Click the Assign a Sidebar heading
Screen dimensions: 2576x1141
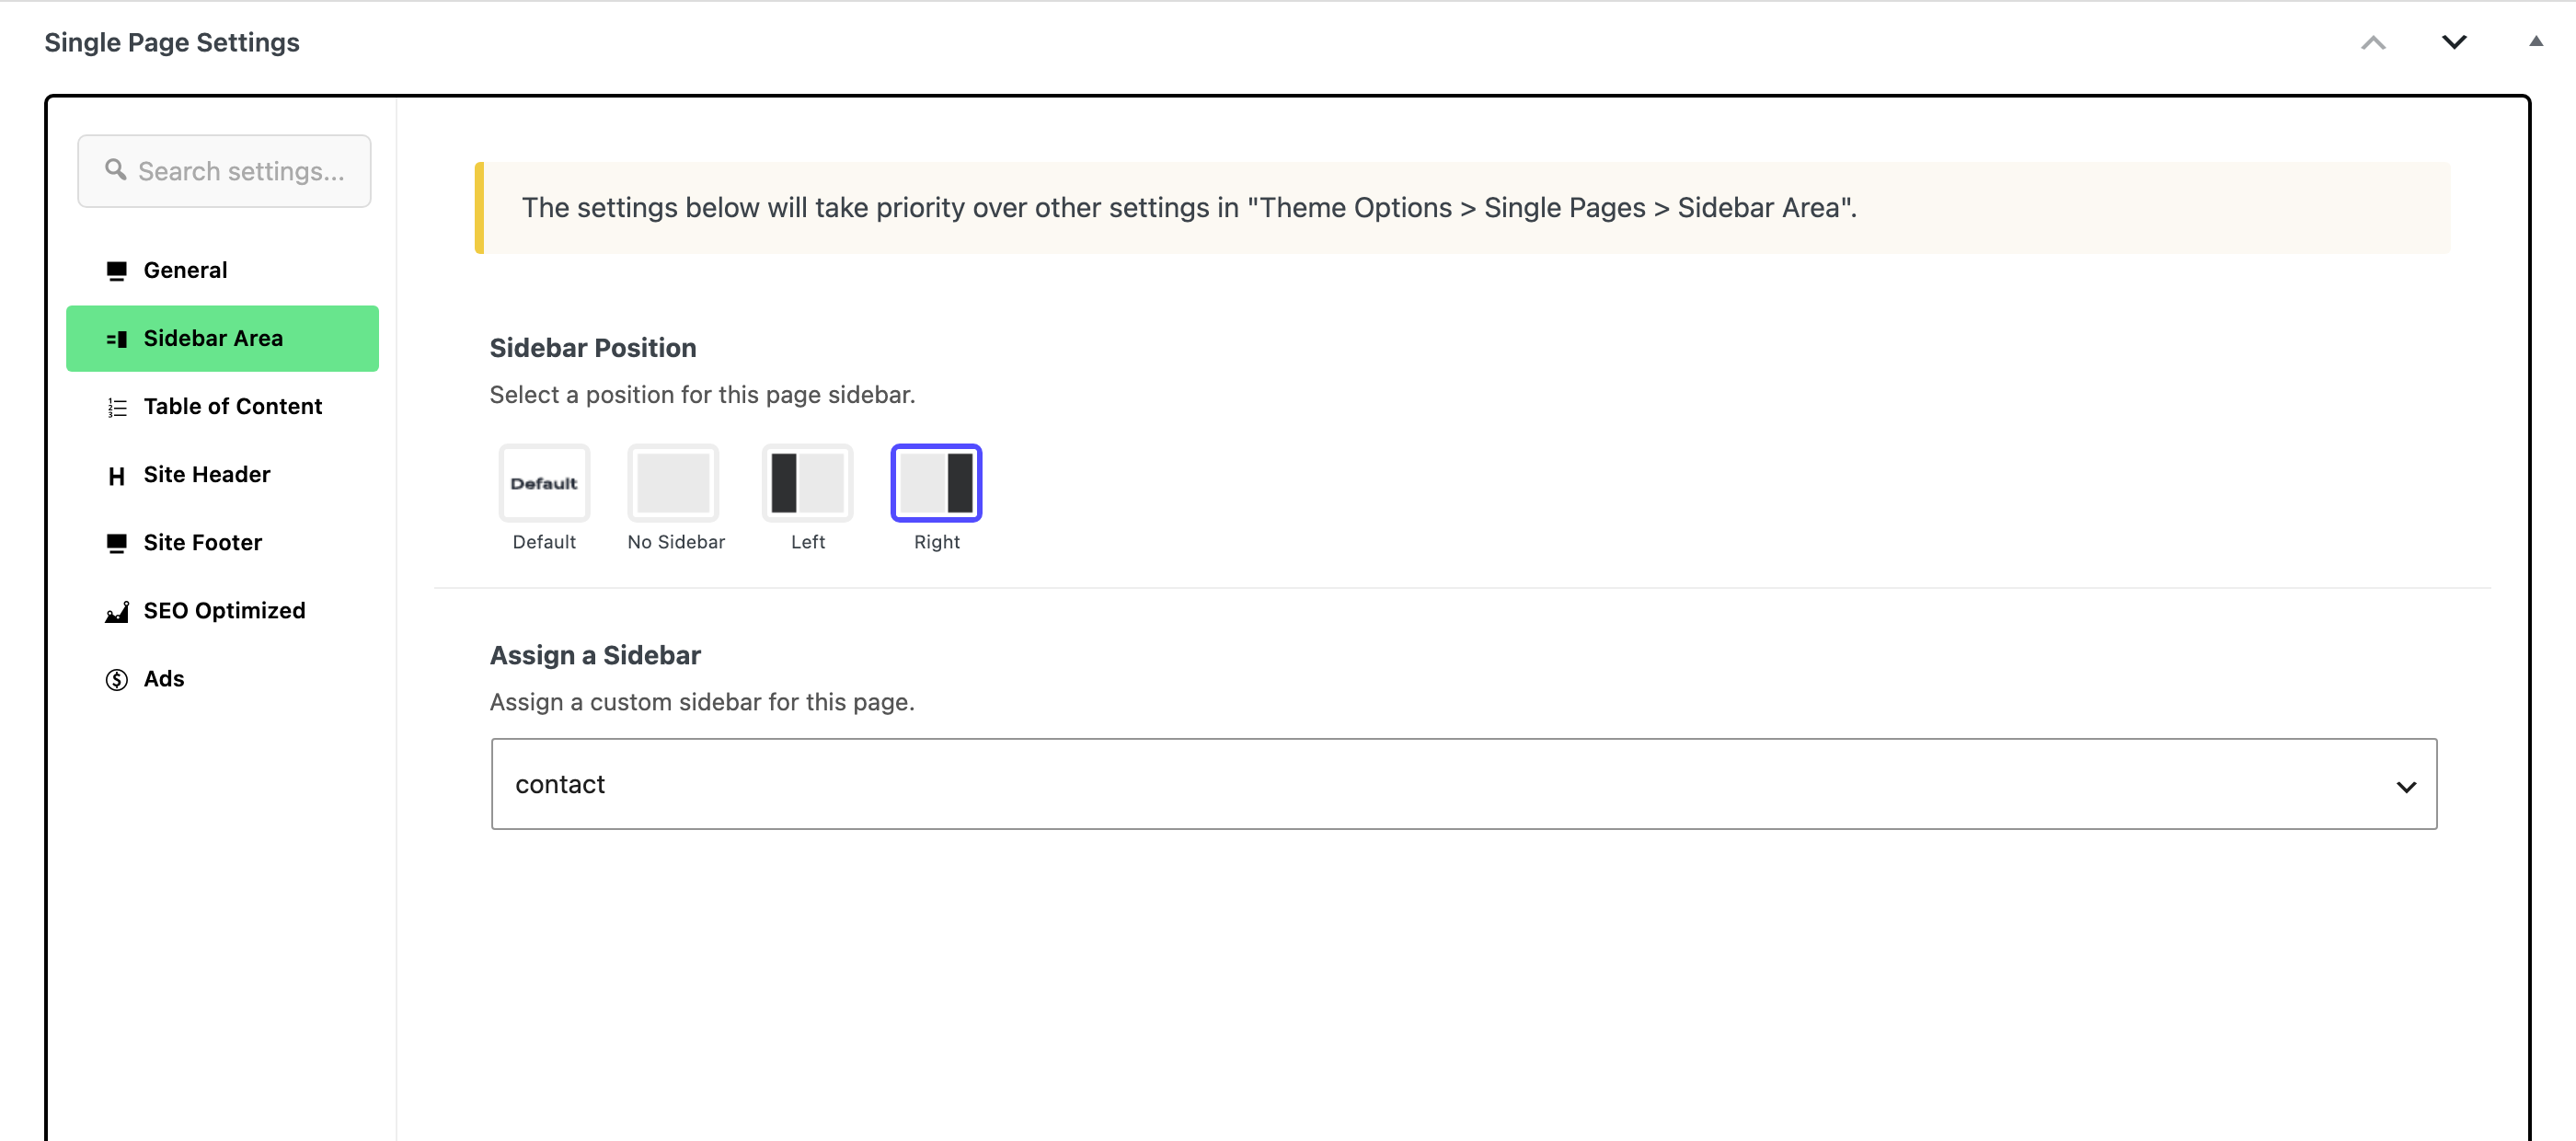coord(595,655)
